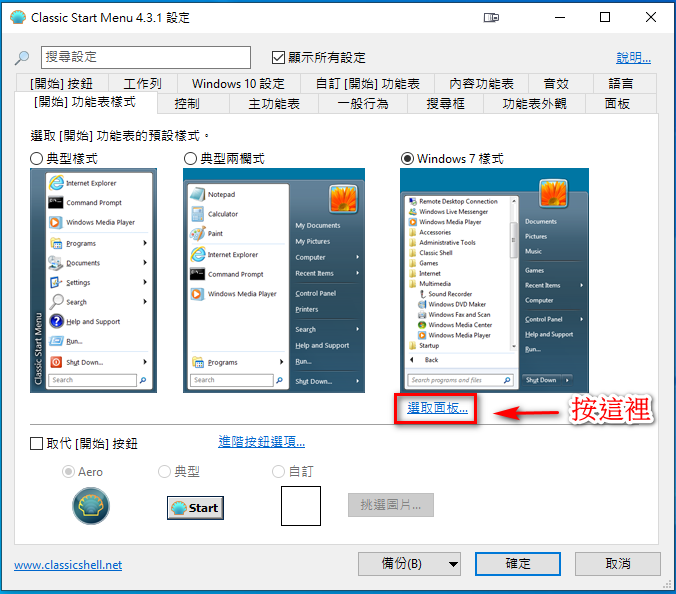Image resolution: width=676 pixels, height=594 pixels.
Task: Click the 典型兩欄式 menu preview image
Action: click(x=274, y=281)
